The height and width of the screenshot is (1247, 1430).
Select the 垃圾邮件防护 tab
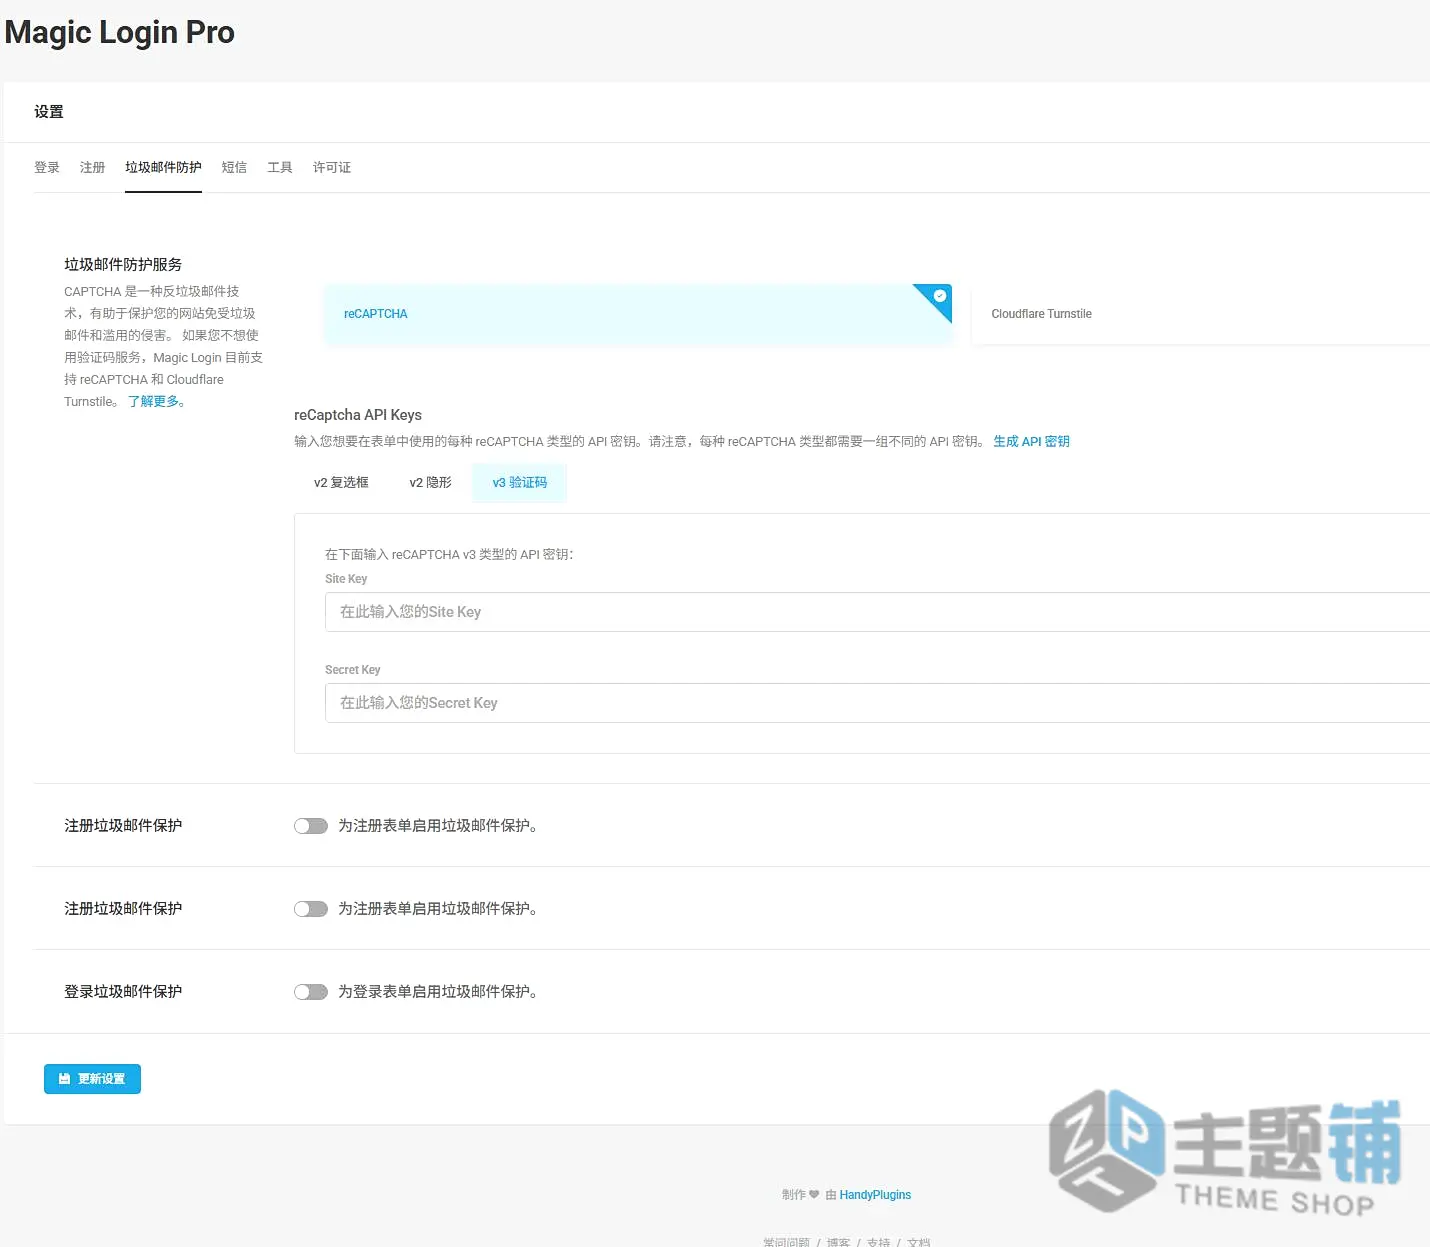point(163,167)
